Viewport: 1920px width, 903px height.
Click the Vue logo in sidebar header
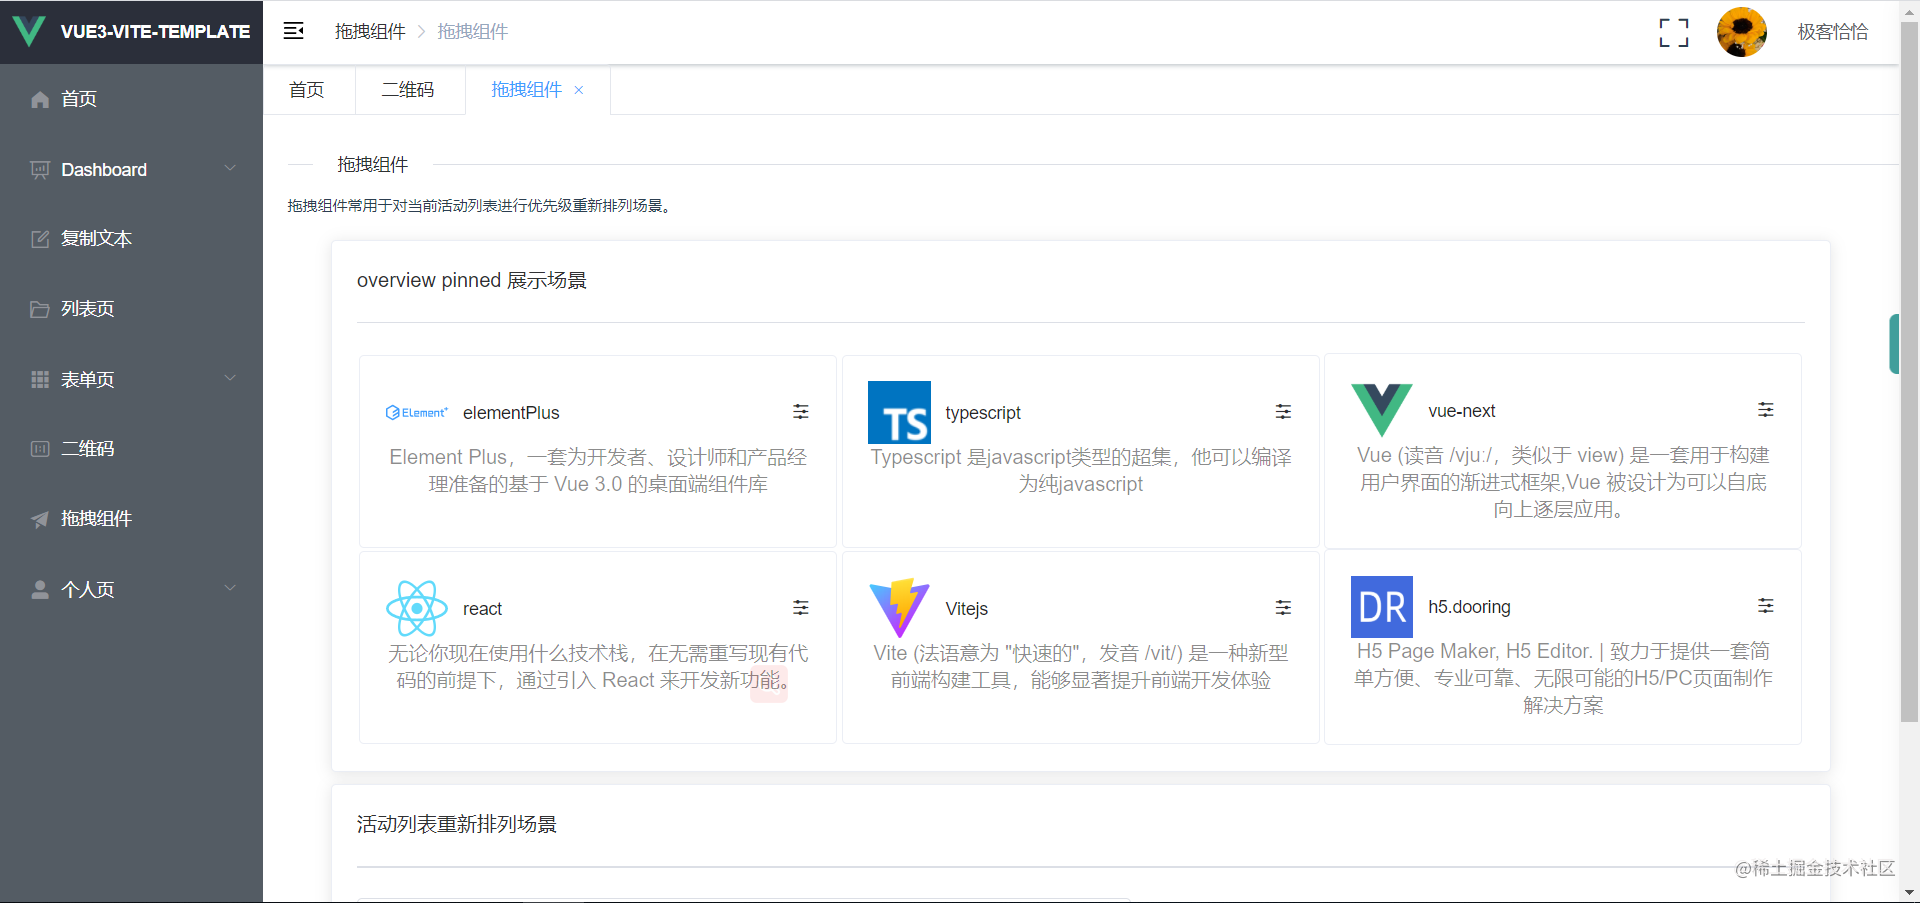29,32
